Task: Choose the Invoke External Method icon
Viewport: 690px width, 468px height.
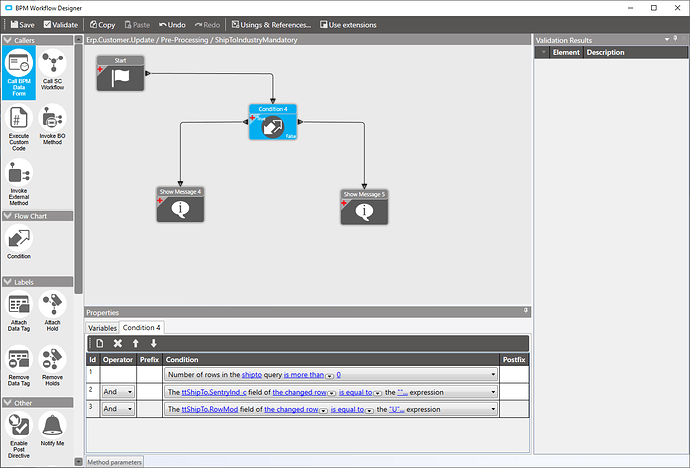Action: [x=19, y=183]
